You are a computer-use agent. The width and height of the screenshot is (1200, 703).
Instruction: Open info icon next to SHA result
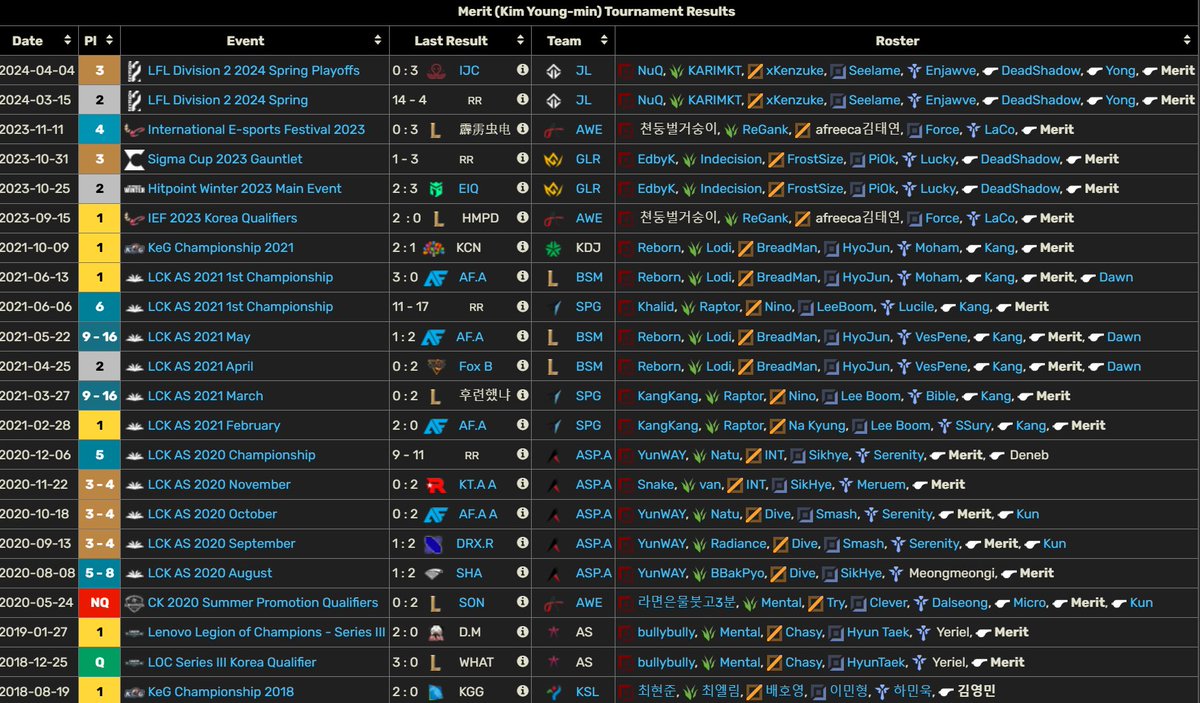[522, 574]
